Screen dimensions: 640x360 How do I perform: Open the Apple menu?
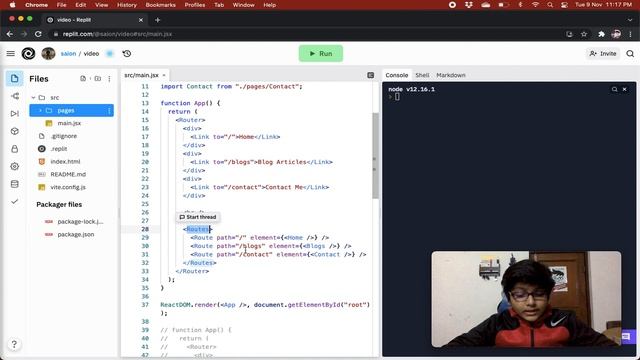pyautogui.click(x=13, y=5)
